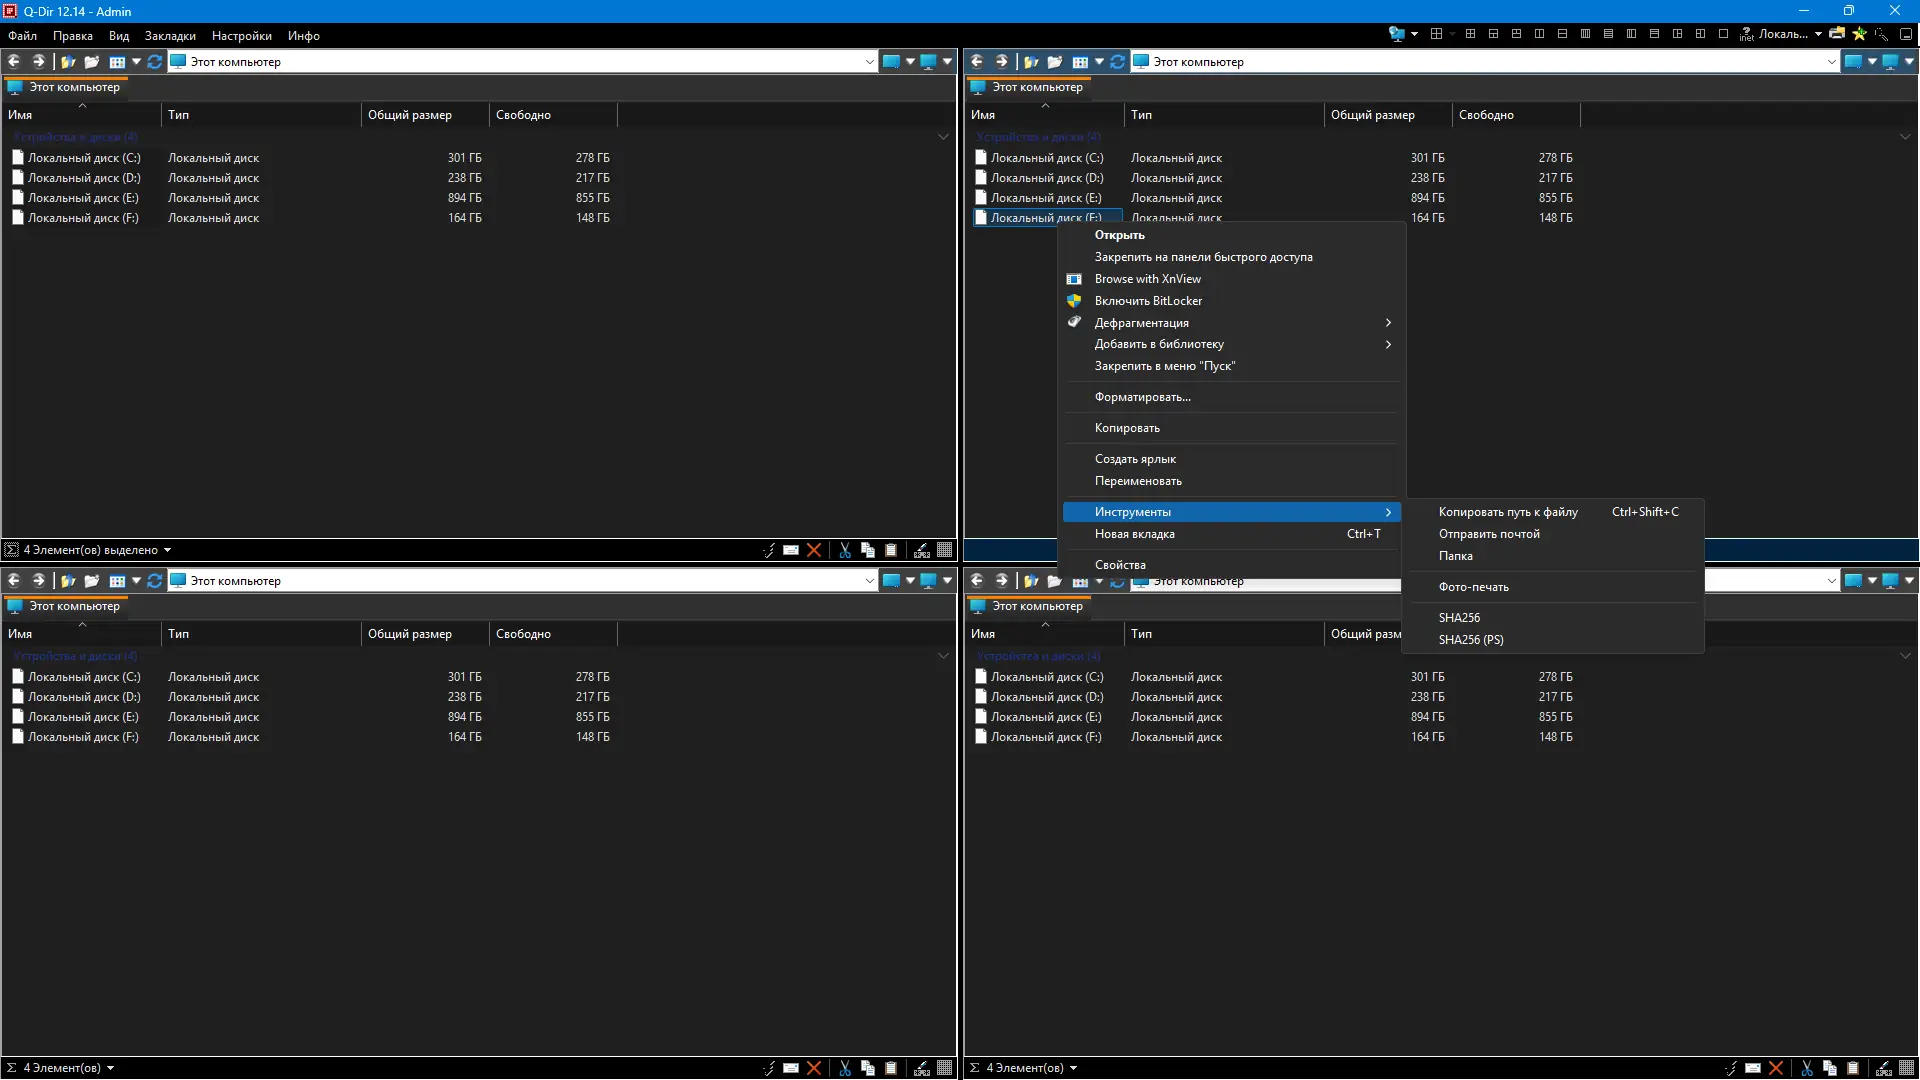Toggle the bottom panel icon at far right of toolbar

point(1906,34)
